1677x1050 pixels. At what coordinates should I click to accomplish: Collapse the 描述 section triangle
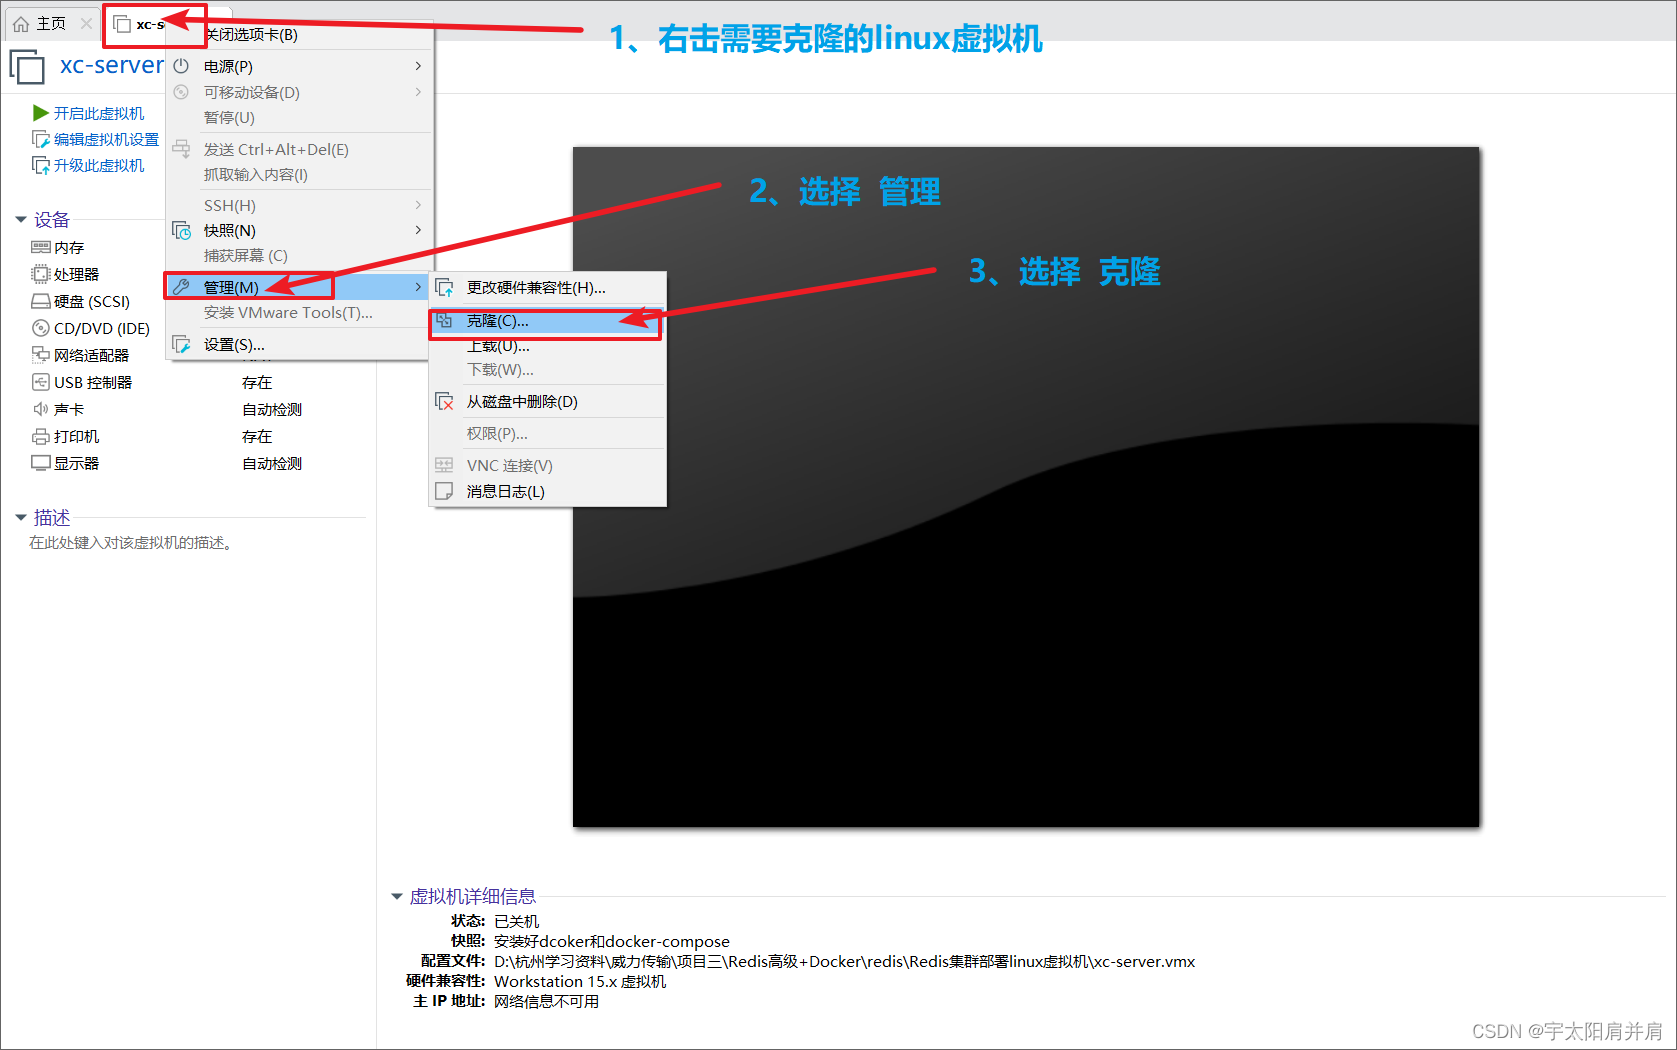coord(20,518)
